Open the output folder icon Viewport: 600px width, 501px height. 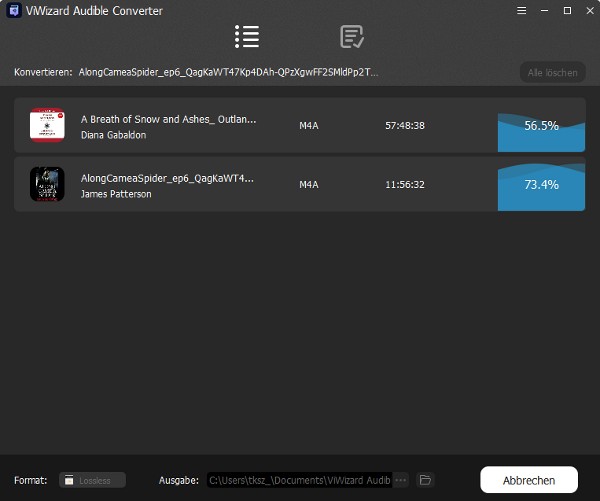pyautogui.click(x=425, y=480)
